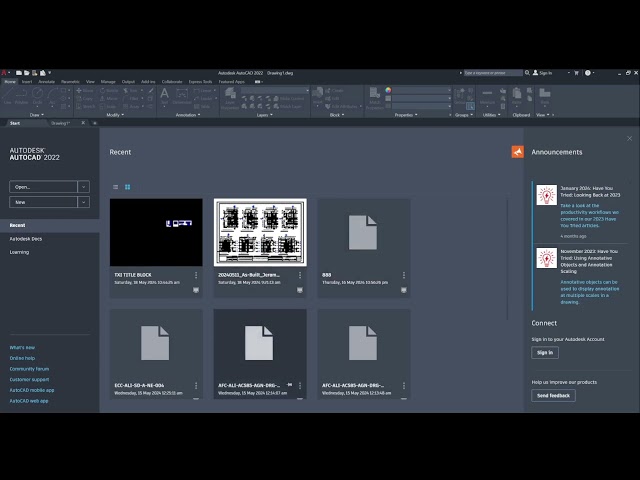The height and width of the screenshot is (480, 640).
Task: Open the What's new link
Action: [x=22, y=347]
